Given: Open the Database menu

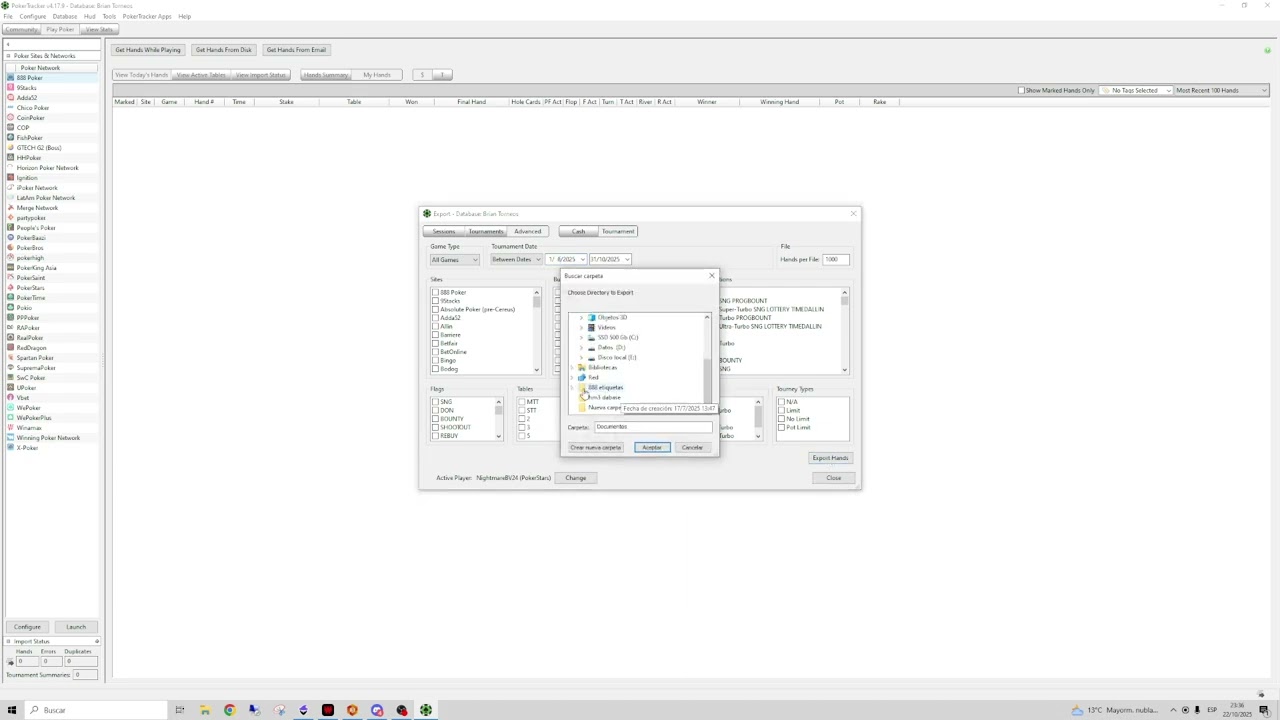Looking at the screenshot, I should tap(65, 16).
